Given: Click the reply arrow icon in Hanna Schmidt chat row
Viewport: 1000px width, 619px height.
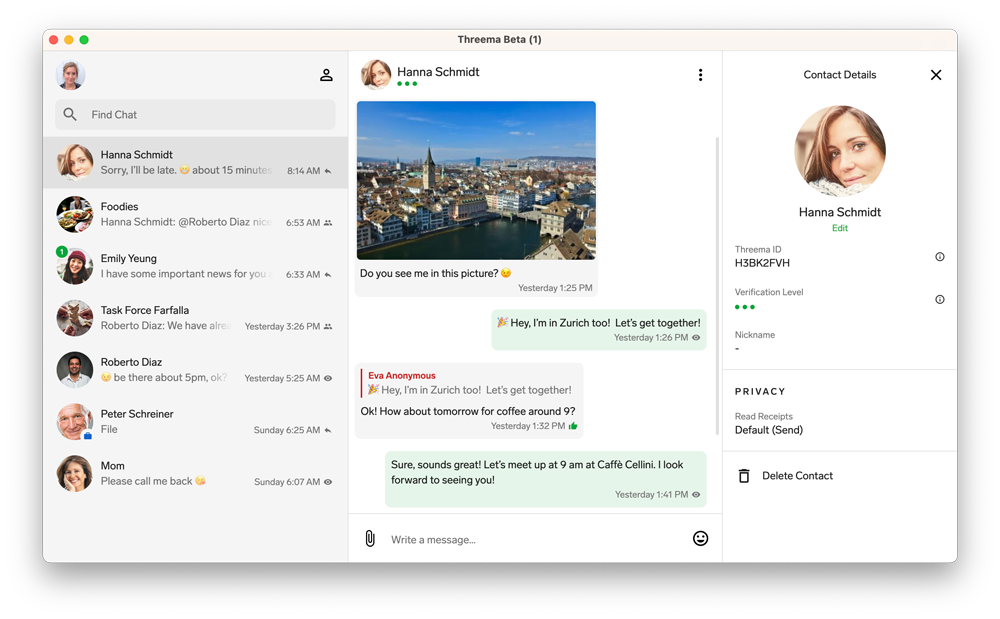Looking at the screenshot, I should click(x=328, y=171).
